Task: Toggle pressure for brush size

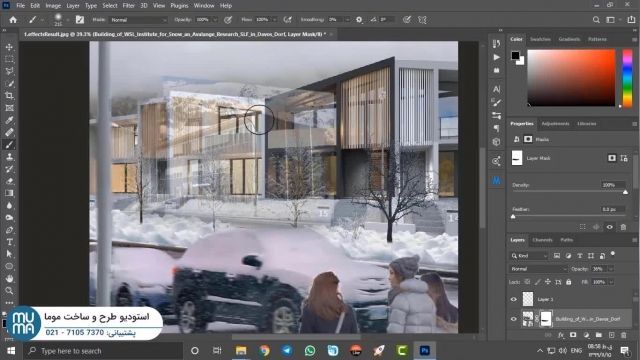Action: pyautogui.click(x=407, y=20)
